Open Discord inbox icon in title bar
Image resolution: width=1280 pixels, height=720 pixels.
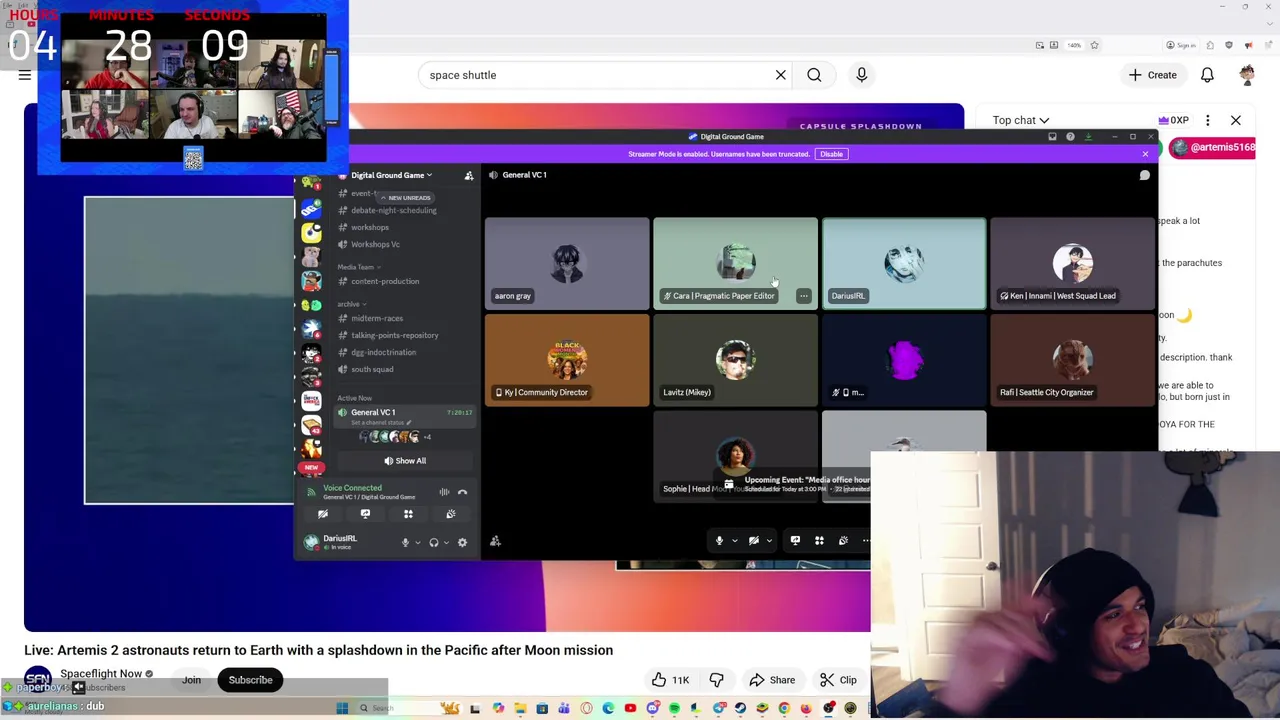(x=1052, y=137)
